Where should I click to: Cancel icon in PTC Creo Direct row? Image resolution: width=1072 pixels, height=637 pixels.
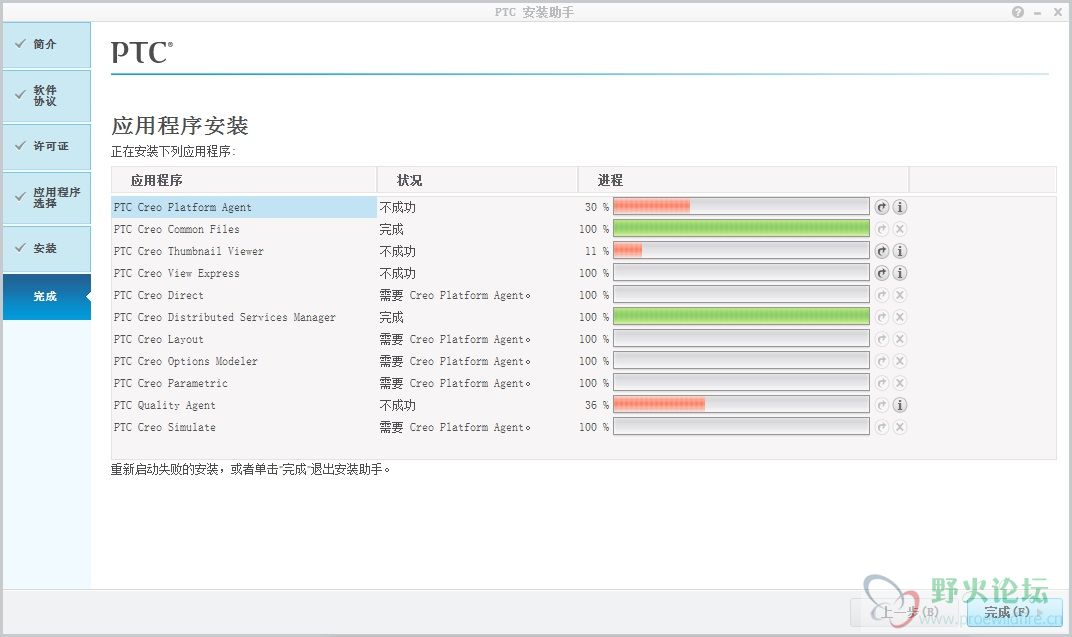(x=900, y=295)
